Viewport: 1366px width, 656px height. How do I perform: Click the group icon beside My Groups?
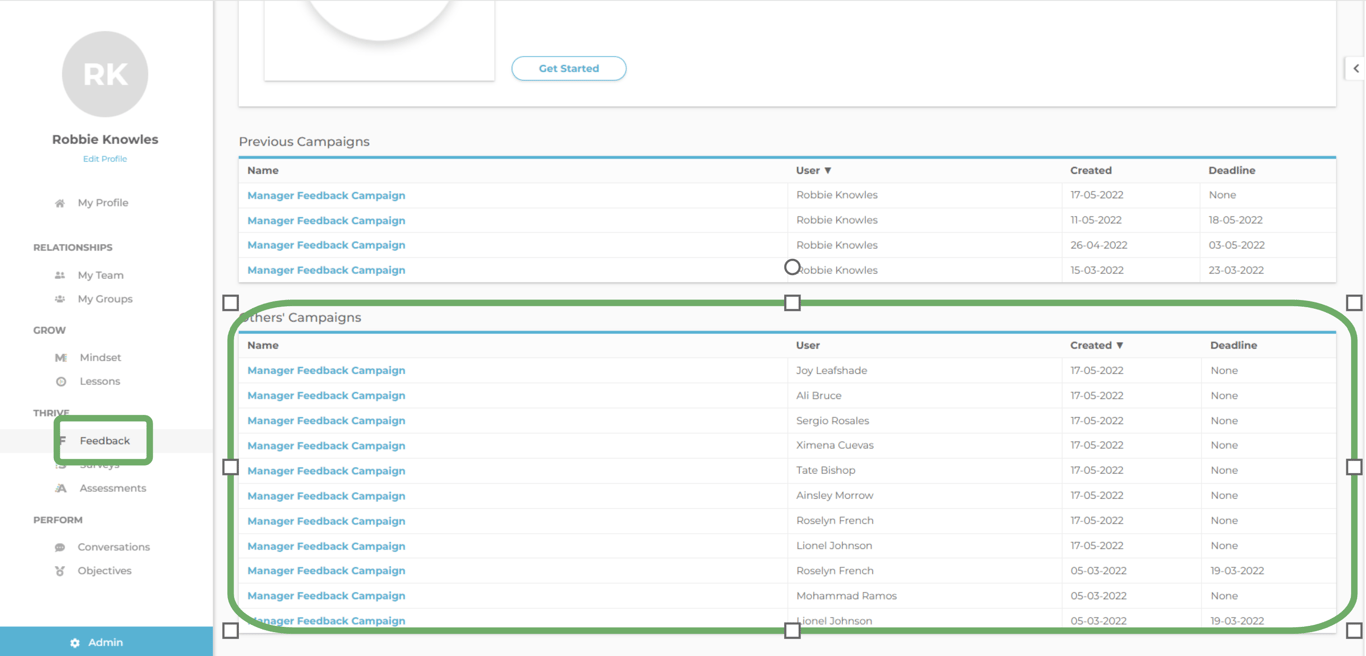pyautogui.click(x=60, y=299)
